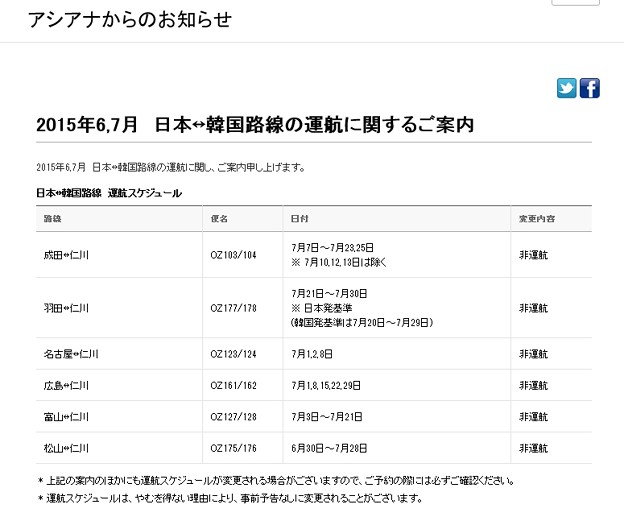Click the footnote starting 上記の案内のほかにも
Screen dimensions: 624x521
[x=277, y=481]
